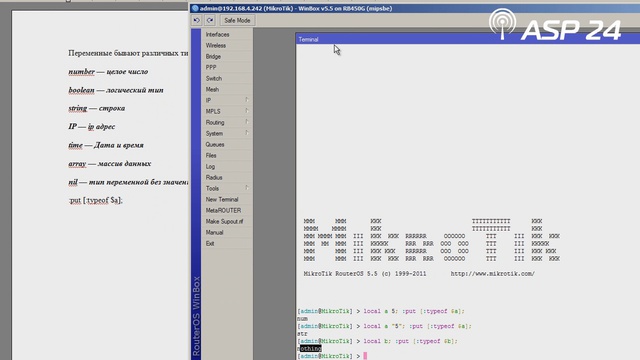Image resolution: width=640 pixels, height=360 pixels.
Task: Click ':put [:typeof $a];' line in document
Action: [96, 200]
